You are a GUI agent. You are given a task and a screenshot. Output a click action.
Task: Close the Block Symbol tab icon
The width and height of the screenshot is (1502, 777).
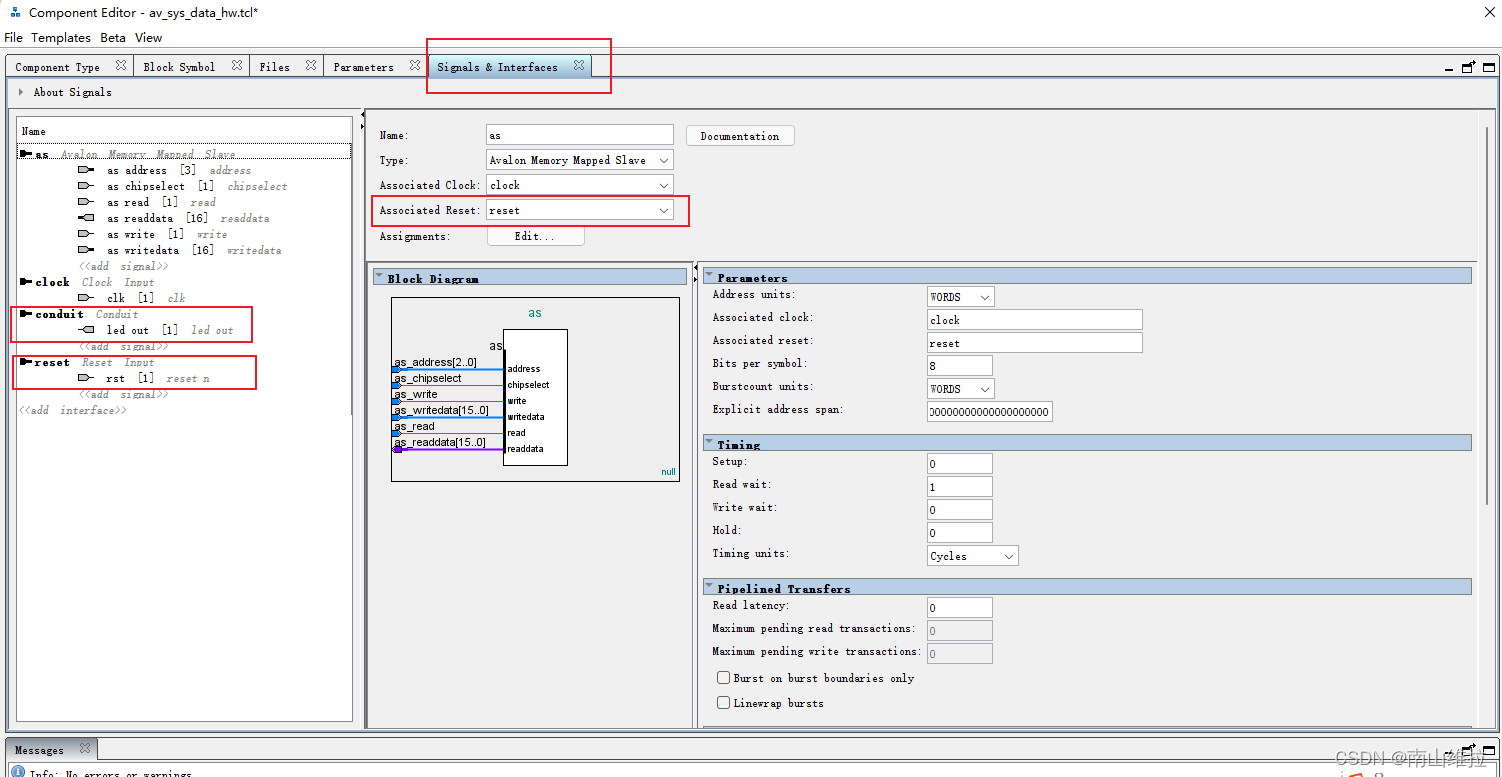pos(237,65)
